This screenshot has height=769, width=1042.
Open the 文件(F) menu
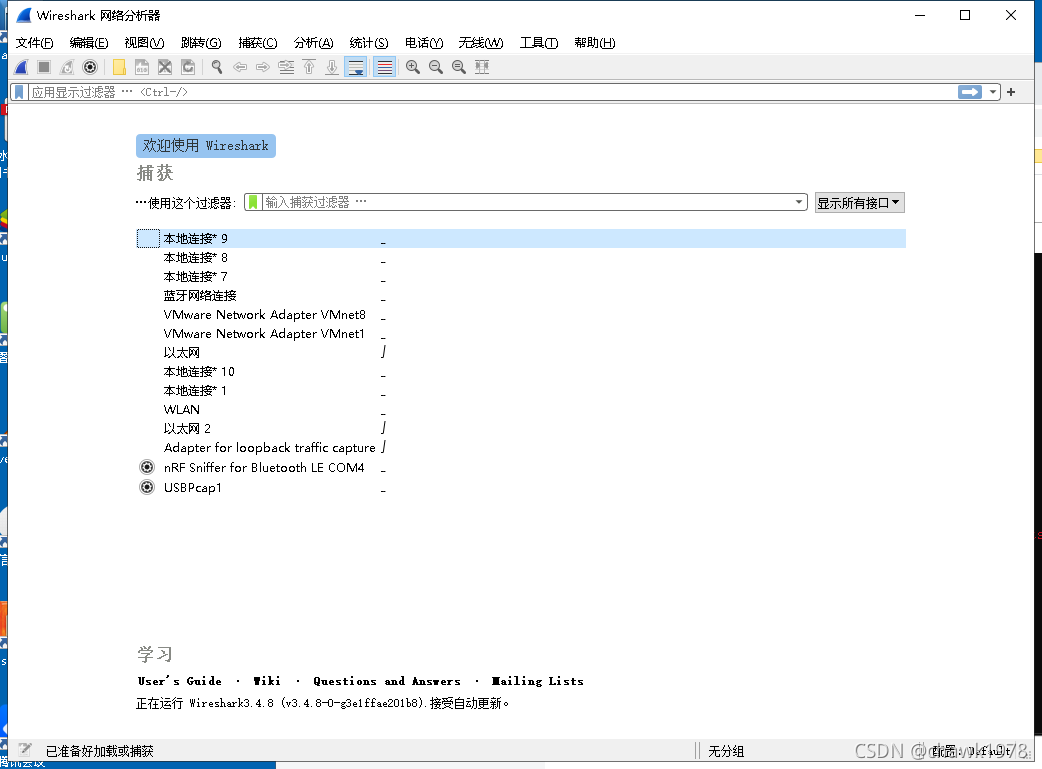point(35,43)
